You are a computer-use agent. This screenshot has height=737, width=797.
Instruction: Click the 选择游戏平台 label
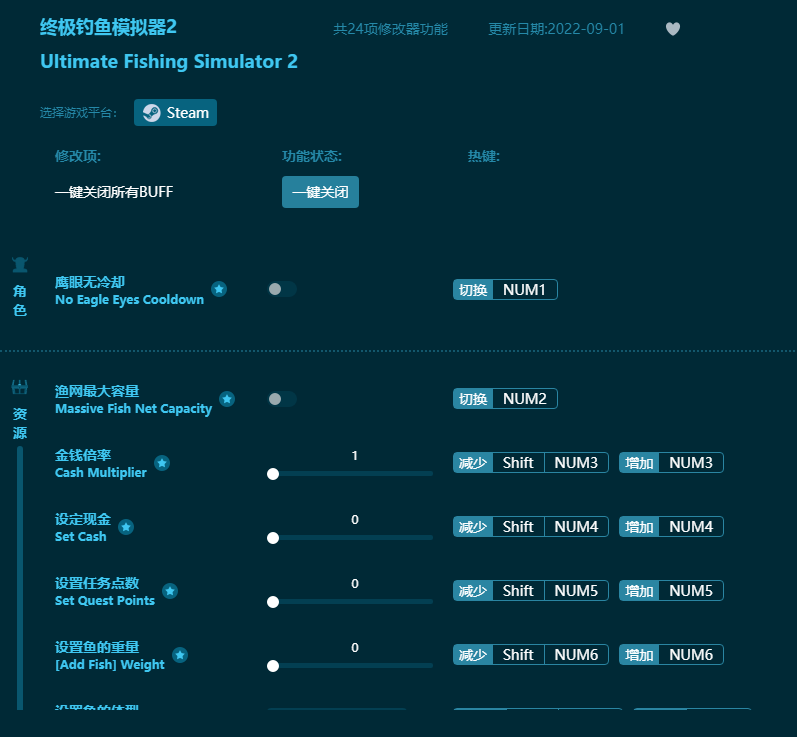click(78, 112)
